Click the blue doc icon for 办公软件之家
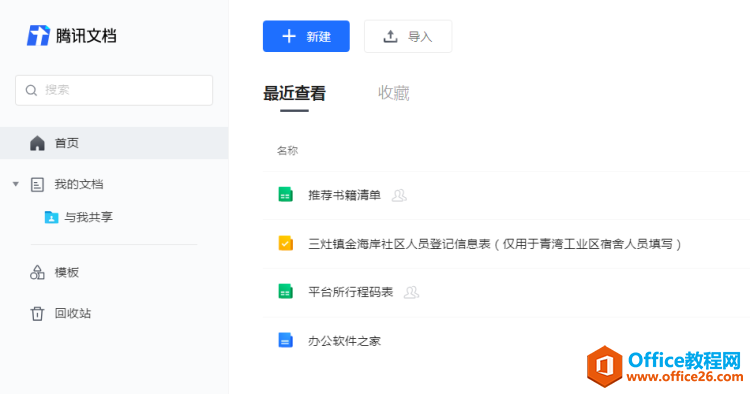The height and width of the screenshot is (394, 750). click(x=286, y=340)
